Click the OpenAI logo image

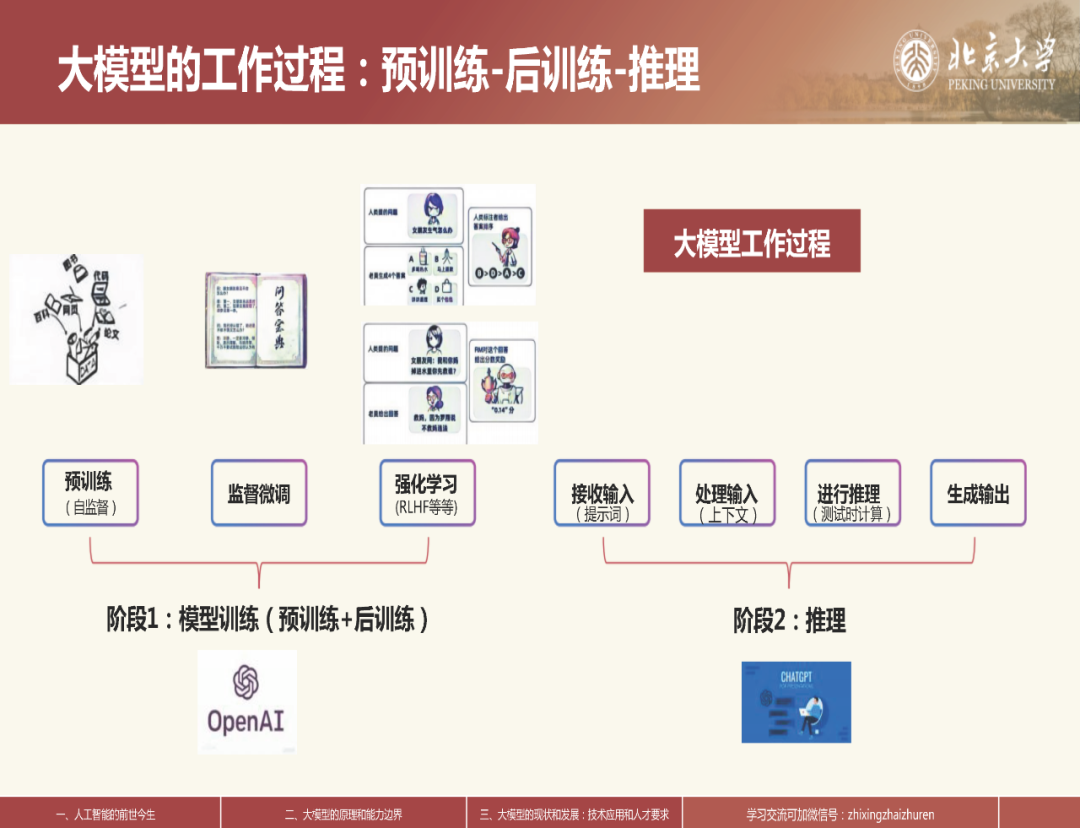(247, 702)
